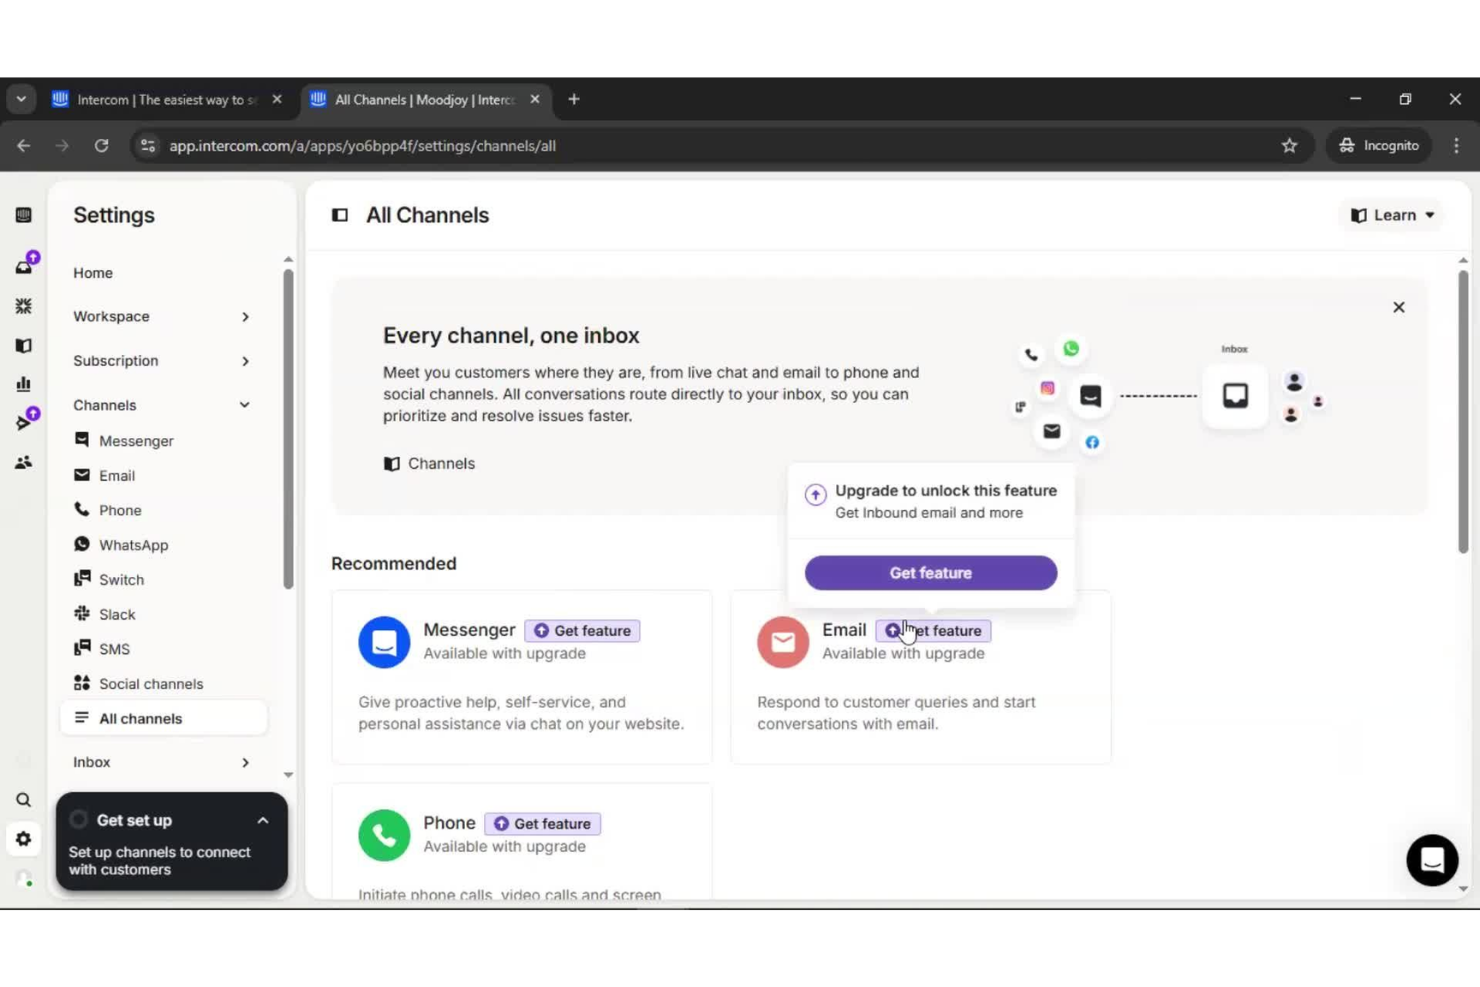Select Slack in Channels sidebar

(x=117, y=615)
